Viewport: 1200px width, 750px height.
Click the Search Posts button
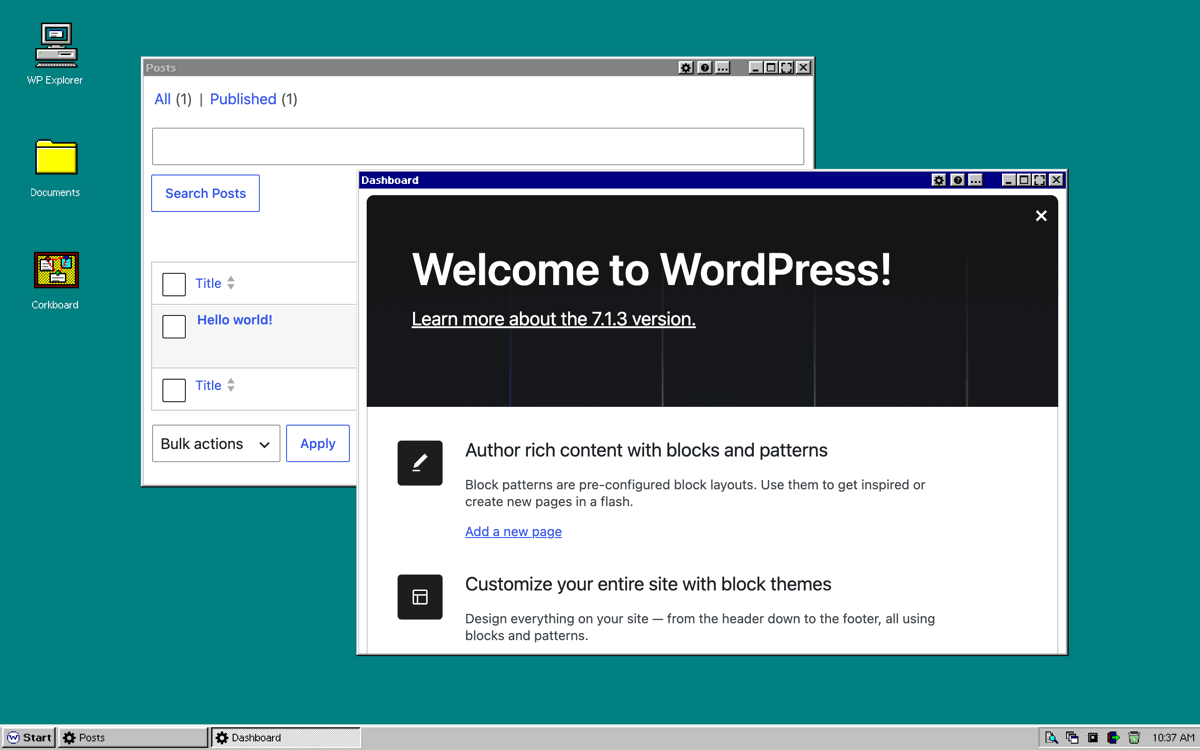click(x=205, y=193)
